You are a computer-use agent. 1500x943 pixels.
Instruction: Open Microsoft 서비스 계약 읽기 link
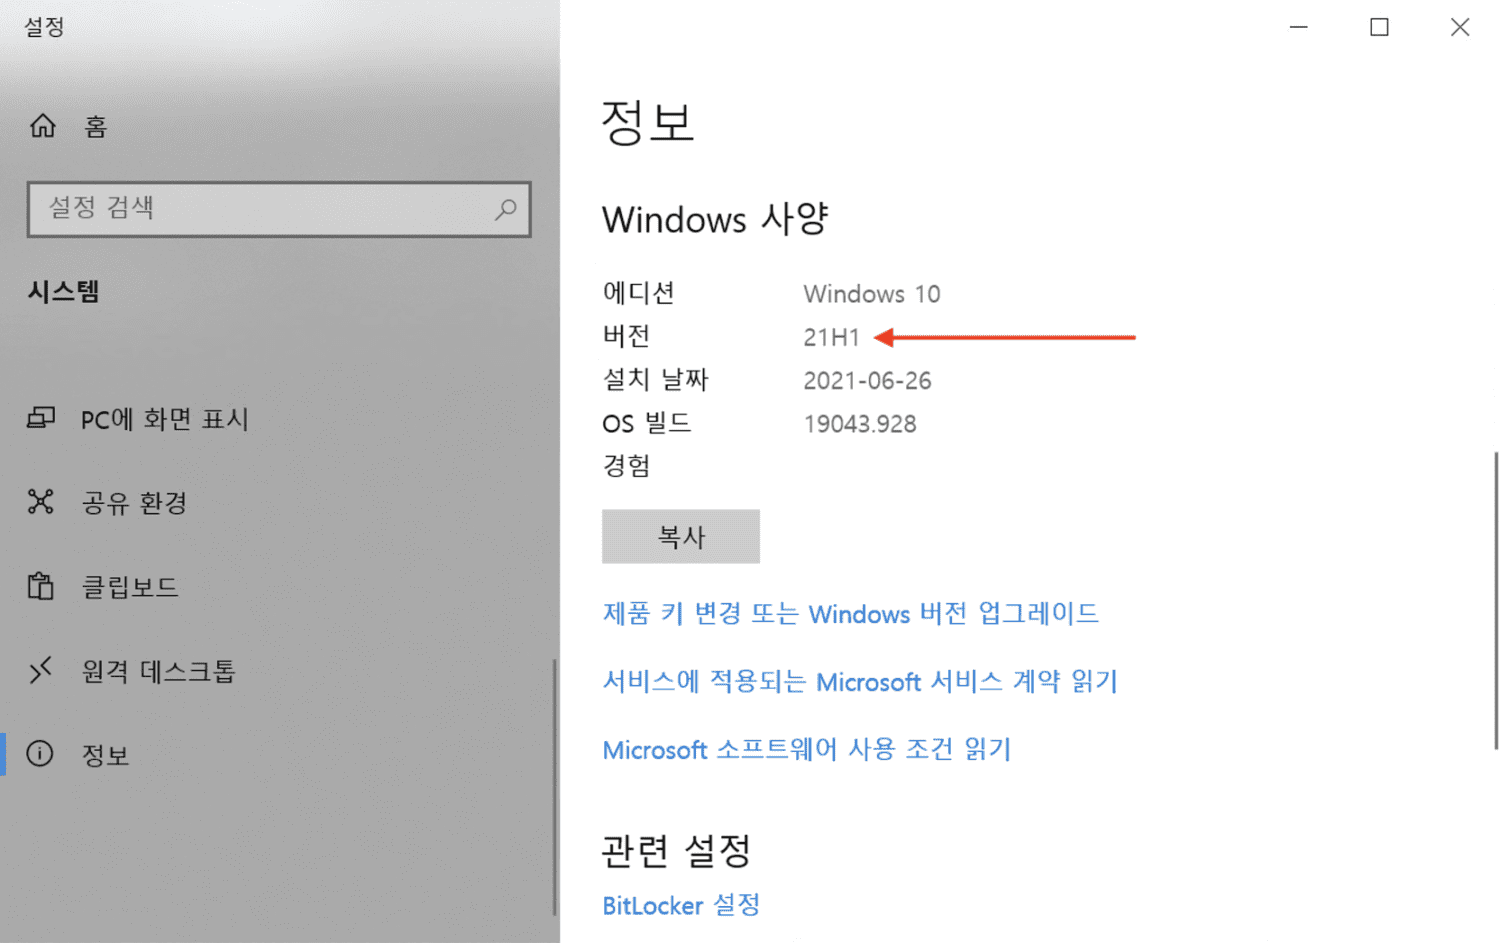[x=860, y=682]
